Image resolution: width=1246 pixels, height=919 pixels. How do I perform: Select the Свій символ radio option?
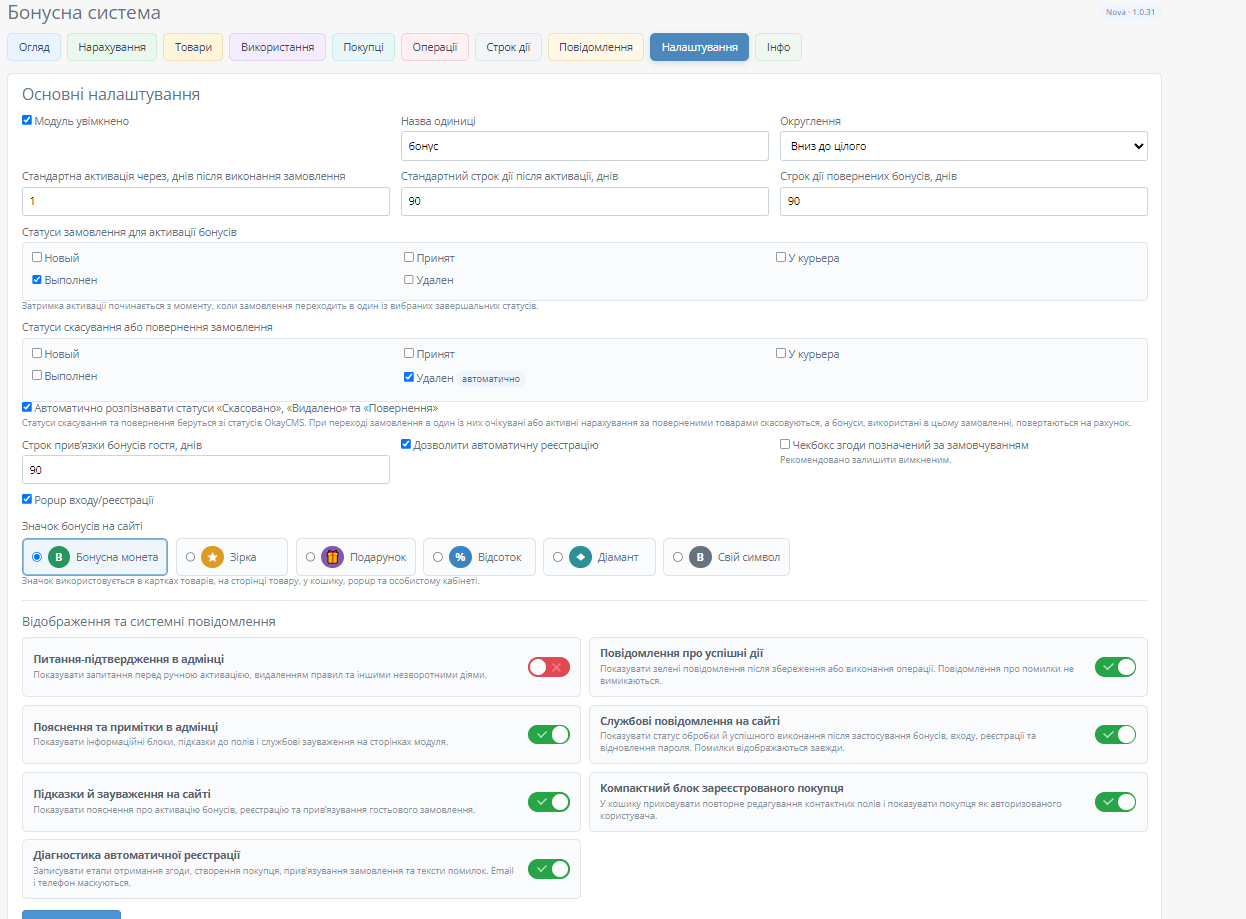coord(678,557)
